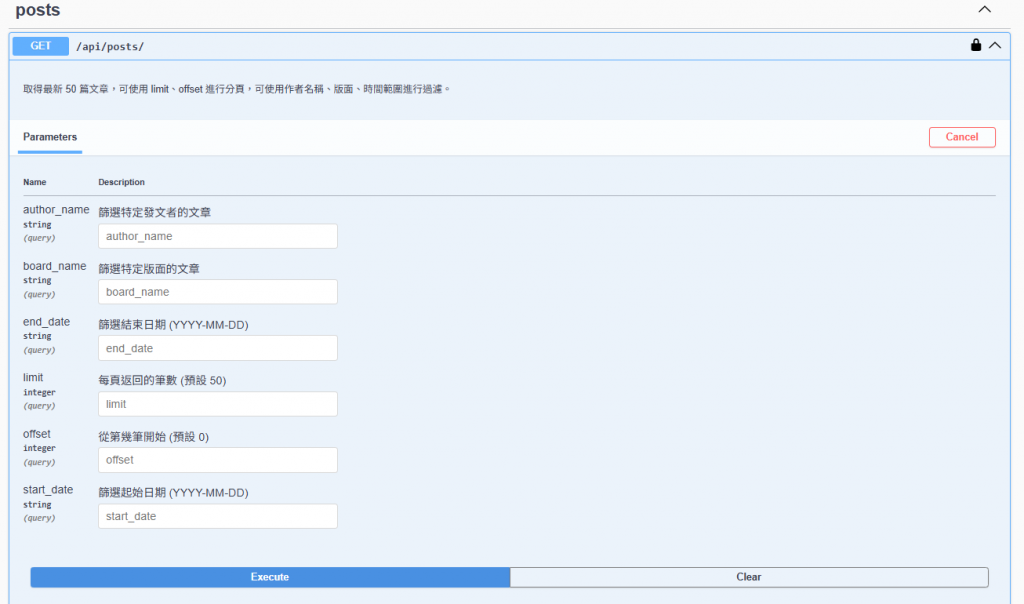Screen dimensions: 1024x604
Task: Focus the offset input field
Action: click(x=217, y=460)
